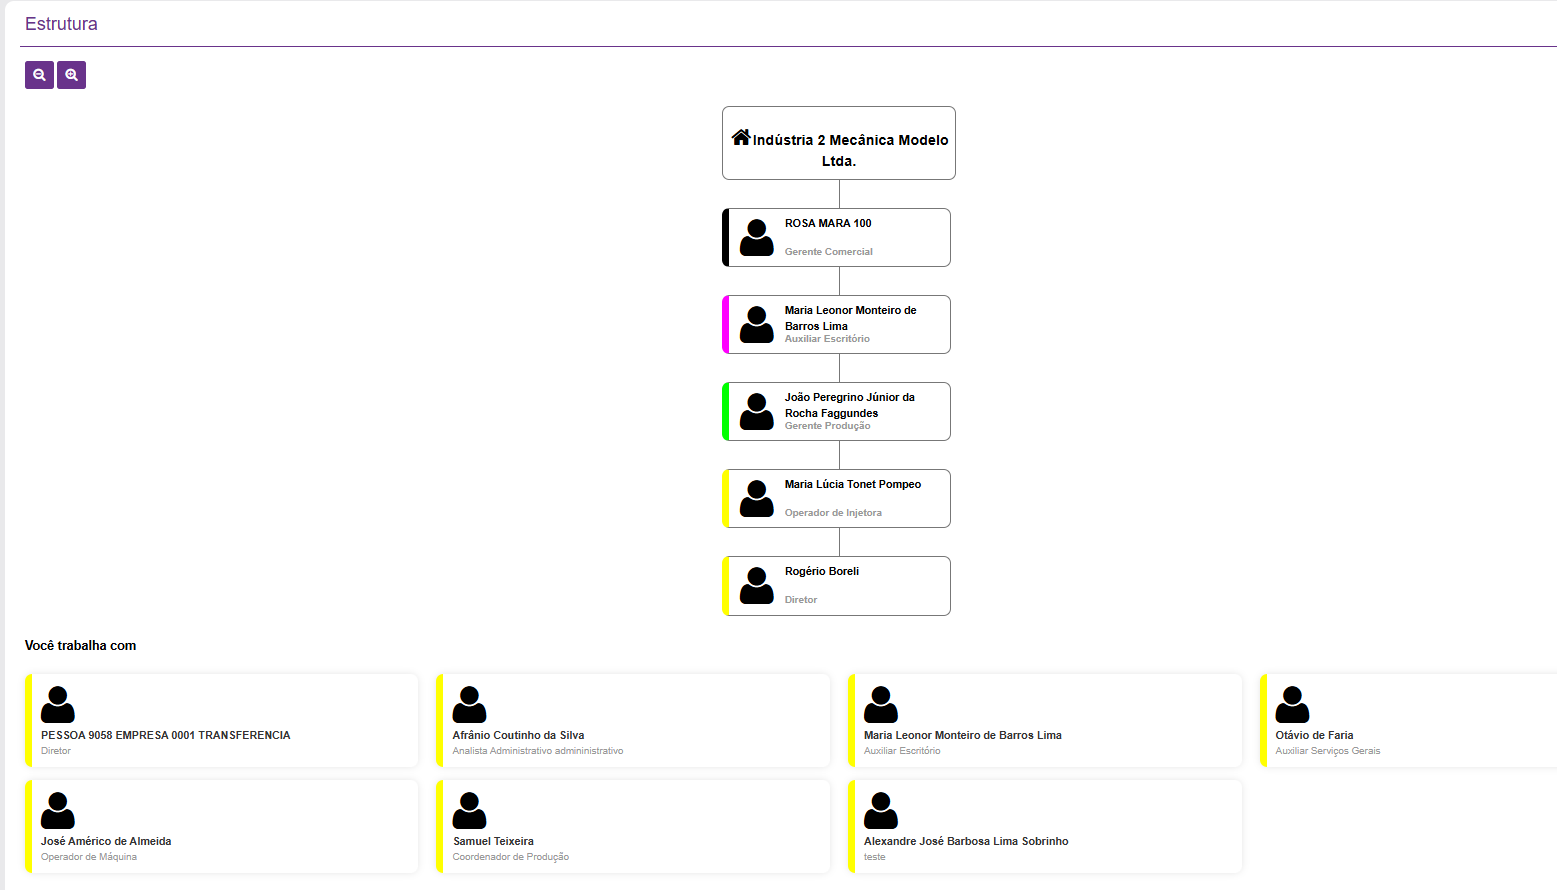Click the zoom in magnifier button
Image resolution: width=1557 pixels, height=890 pixels.
point(71,75)
